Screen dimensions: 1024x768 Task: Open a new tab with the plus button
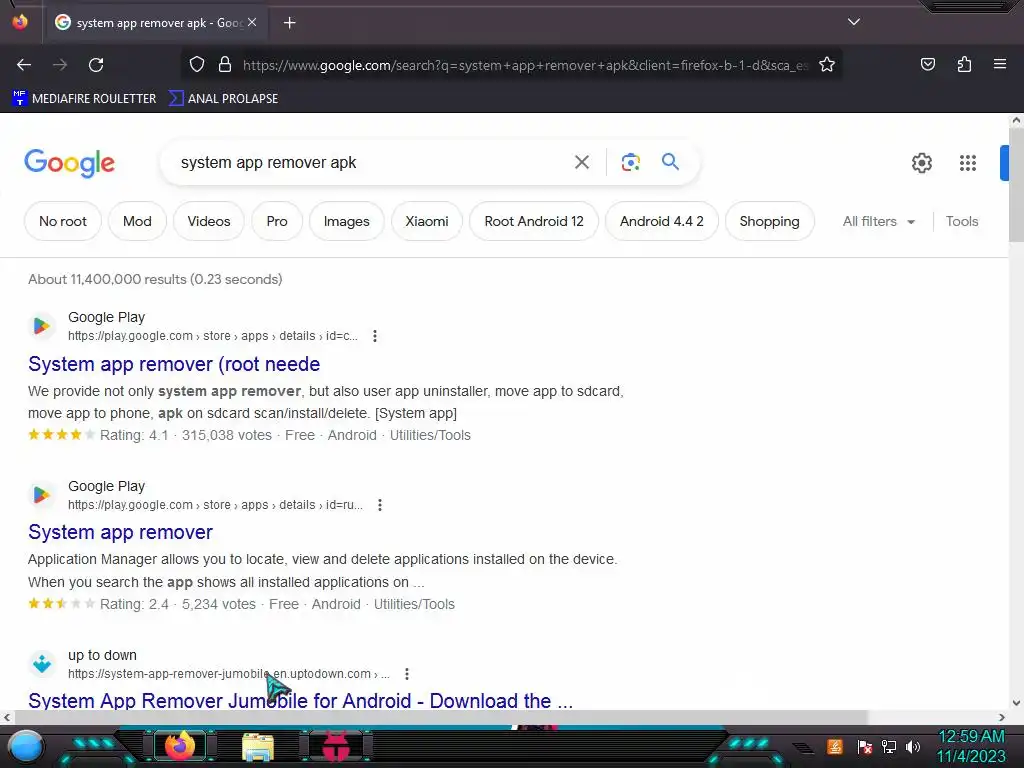click(289, 23)
